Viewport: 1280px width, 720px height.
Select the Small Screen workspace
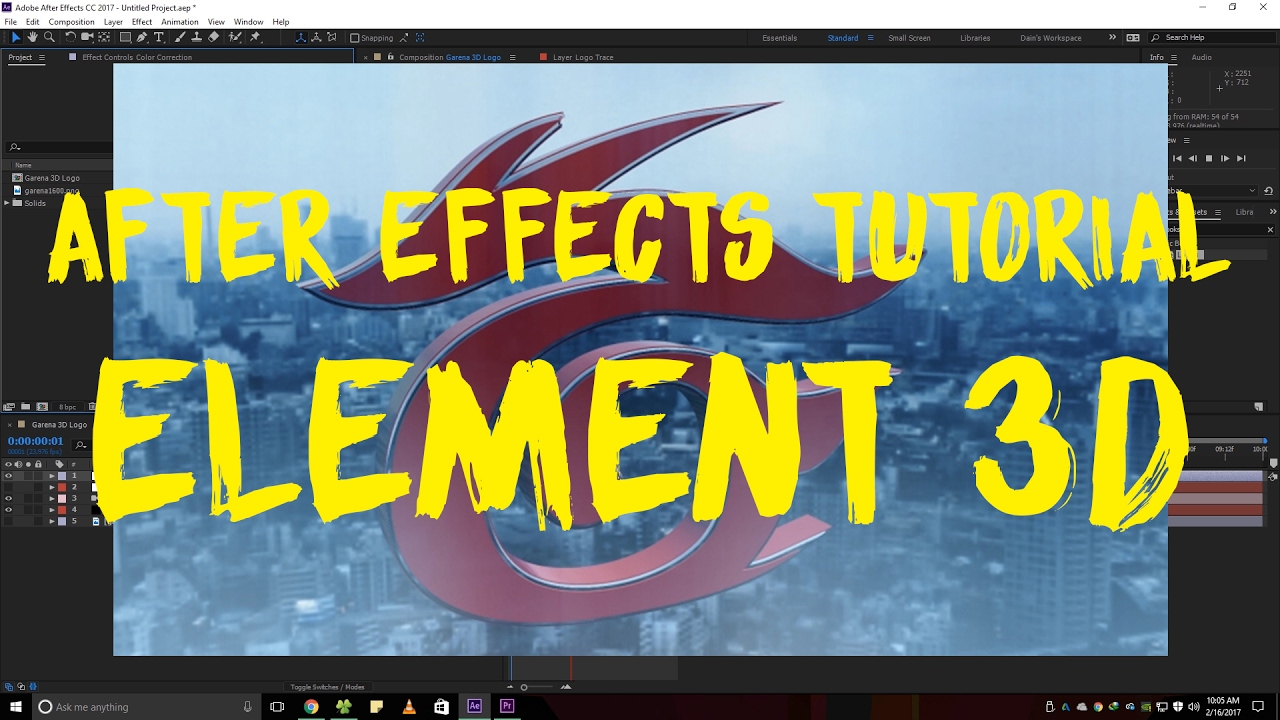pyautogui.click(x=909, y=38)
